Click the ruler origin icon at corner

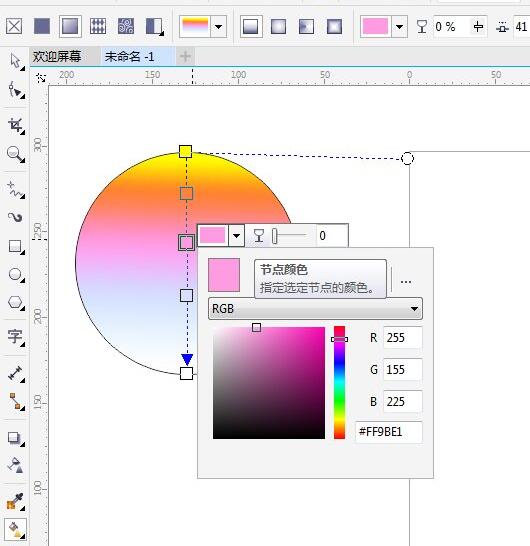coord(41,77)
